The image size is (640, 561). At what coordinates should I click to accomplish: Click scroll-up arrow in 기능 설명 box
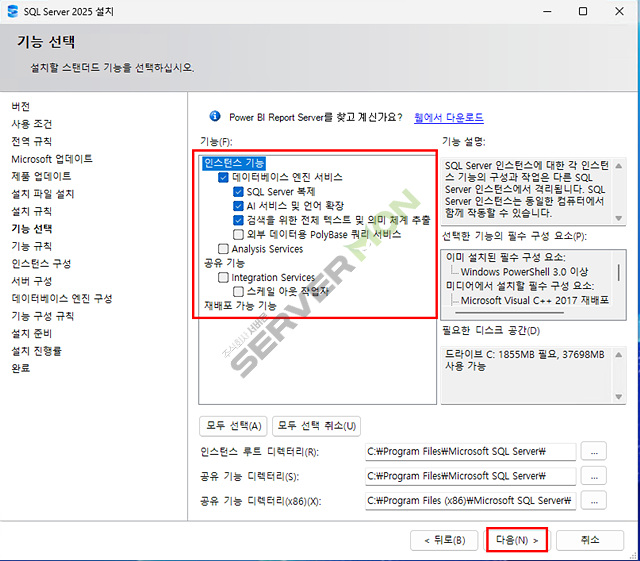[x=619, y=166]
